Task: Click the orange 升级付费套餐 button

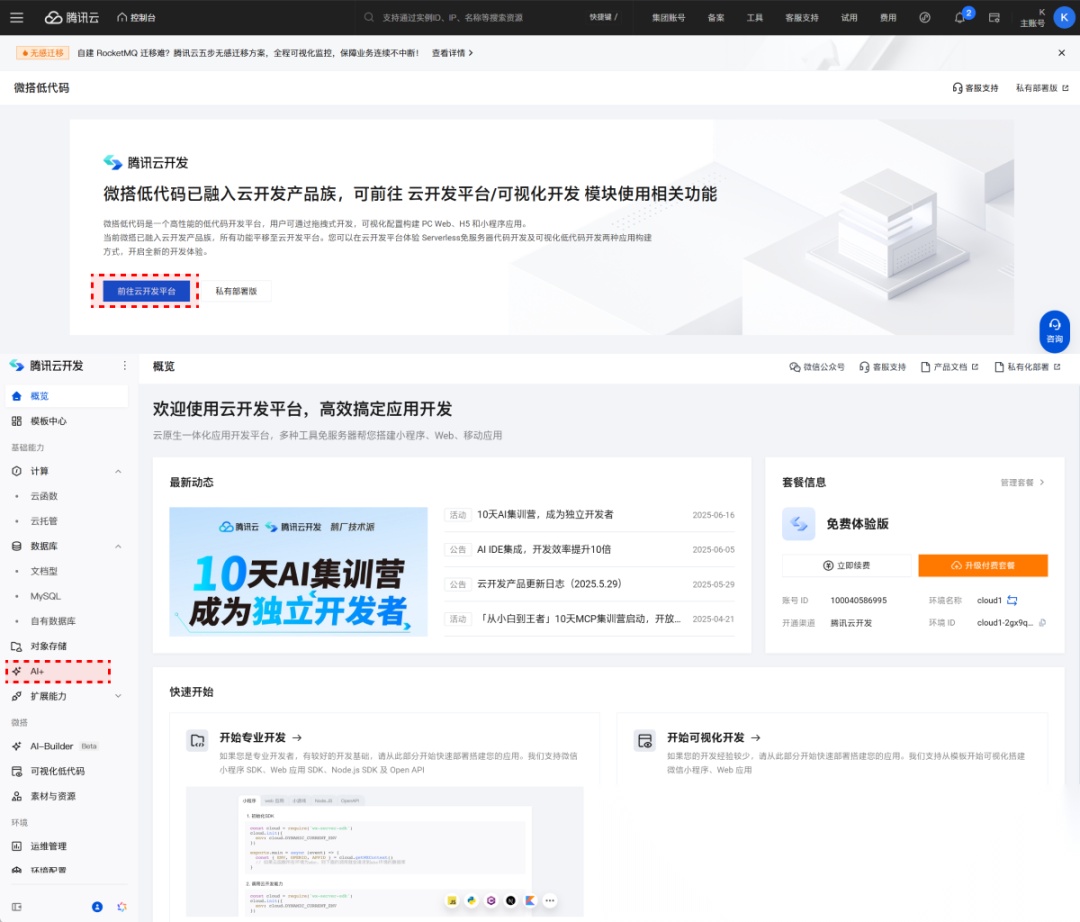Action: [983, 565]
